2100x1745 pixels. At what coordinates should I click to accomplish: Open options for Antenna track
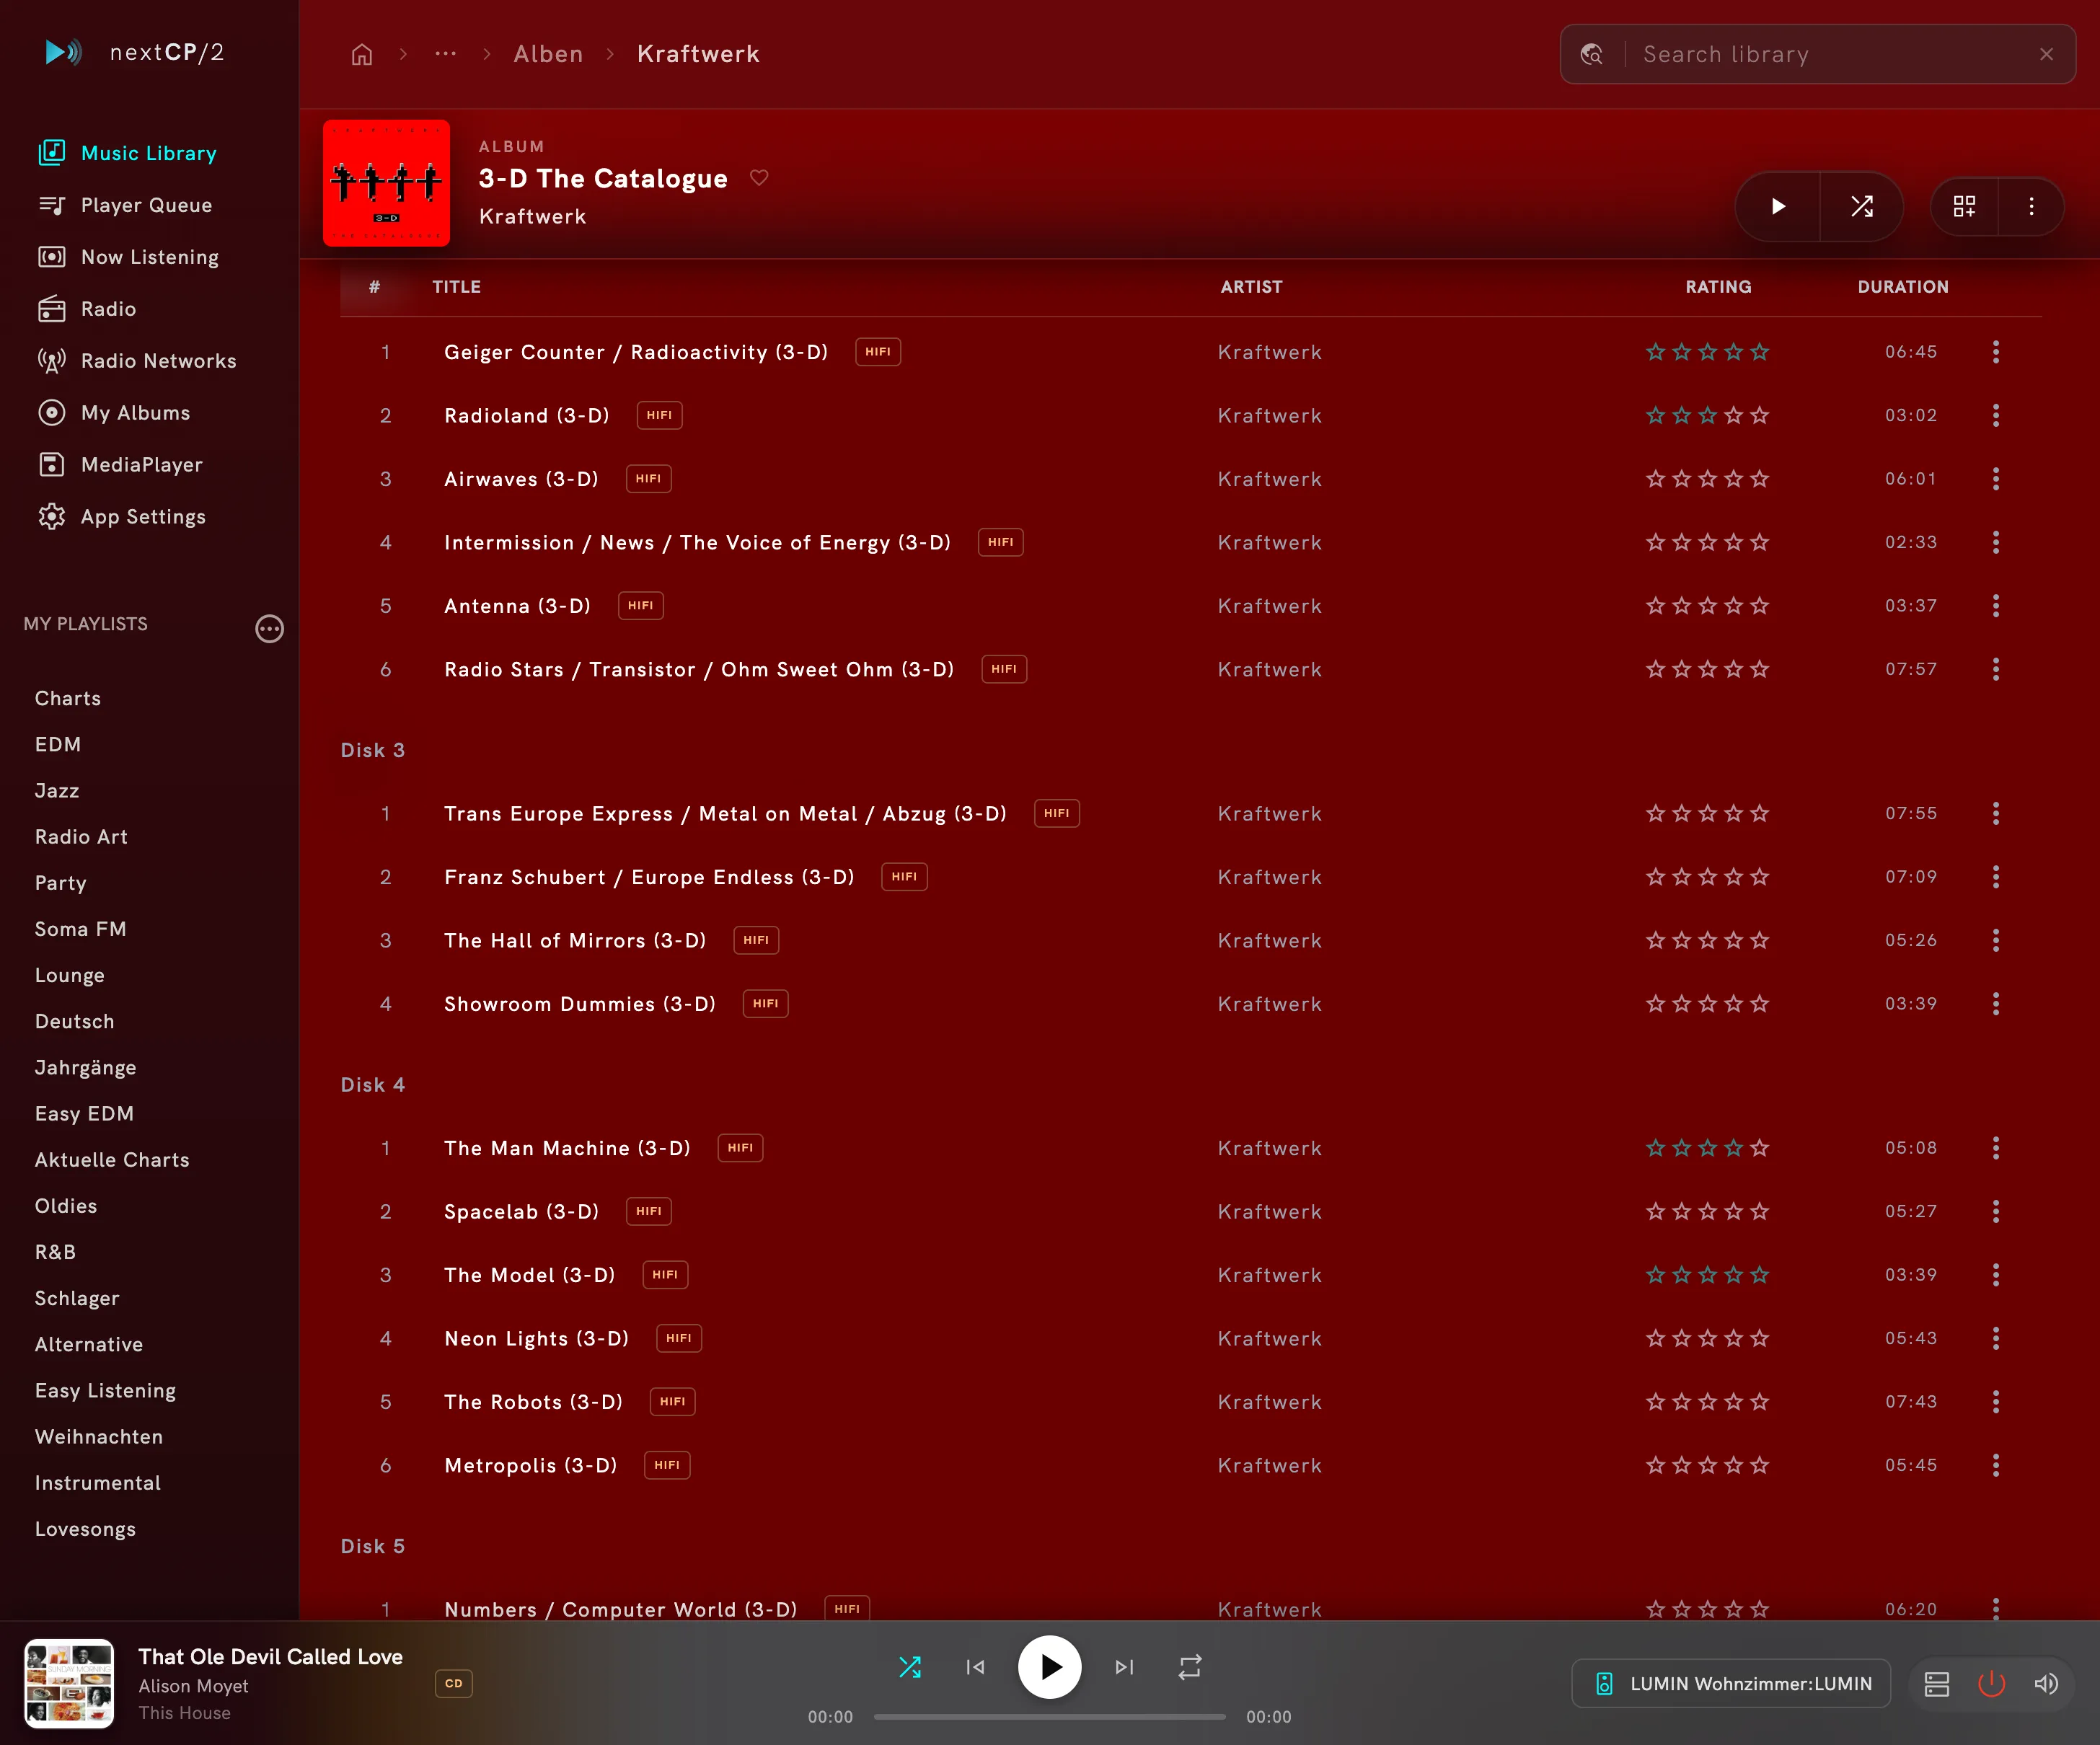pyautogui.click(x=1996, y=606)
